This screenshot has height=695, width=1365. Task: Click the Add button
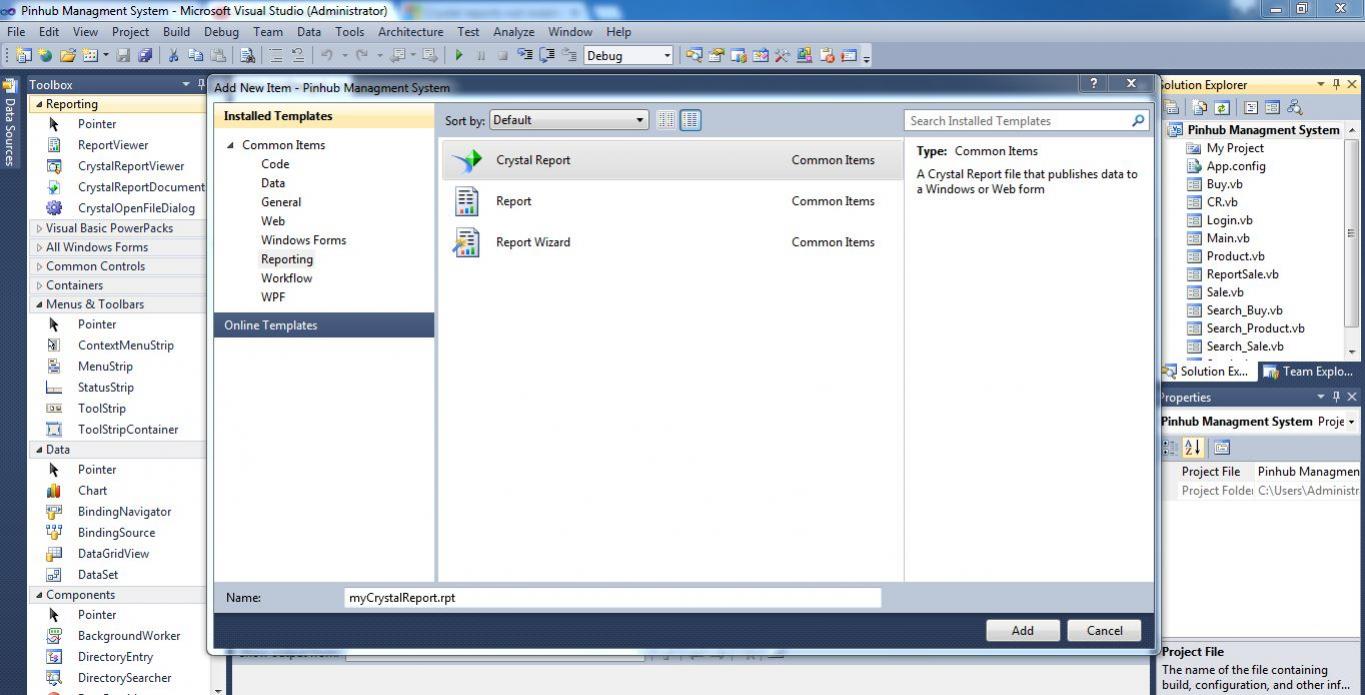1022,630
